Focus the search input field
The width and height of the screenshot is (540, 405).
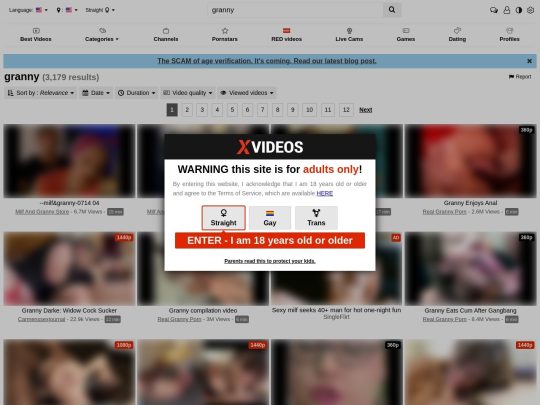295,10
